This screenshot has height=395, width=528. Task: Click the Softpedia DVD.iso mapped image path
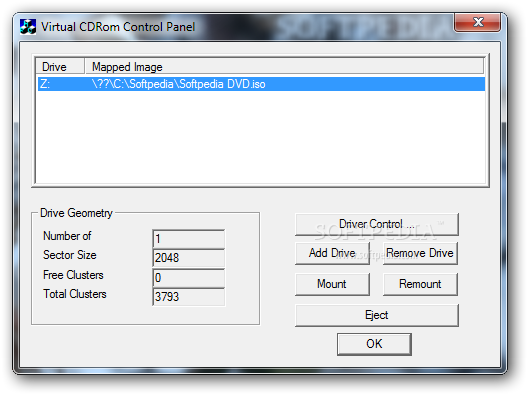point(178,84)
